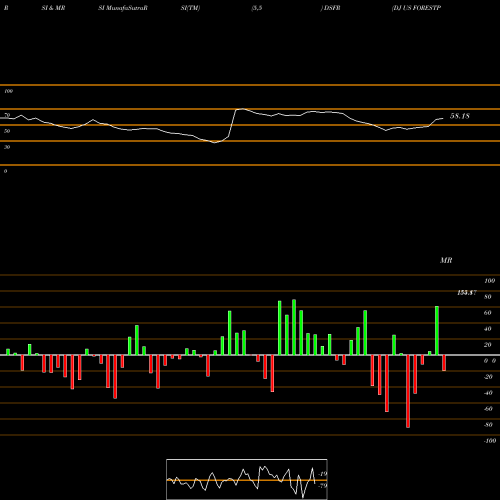Click the -79 value in mini chart
500x500 pixels.
(x=323, y=485)
